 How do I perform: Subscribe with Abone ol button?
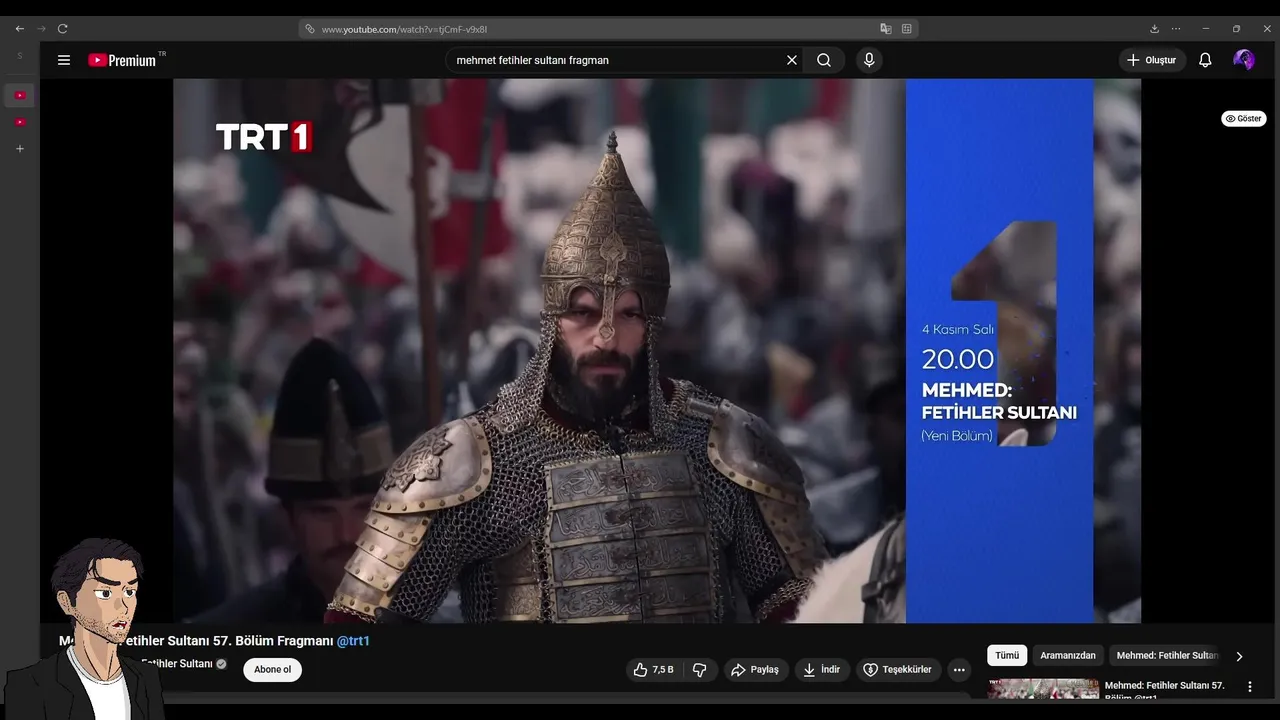tap(272, 670)
